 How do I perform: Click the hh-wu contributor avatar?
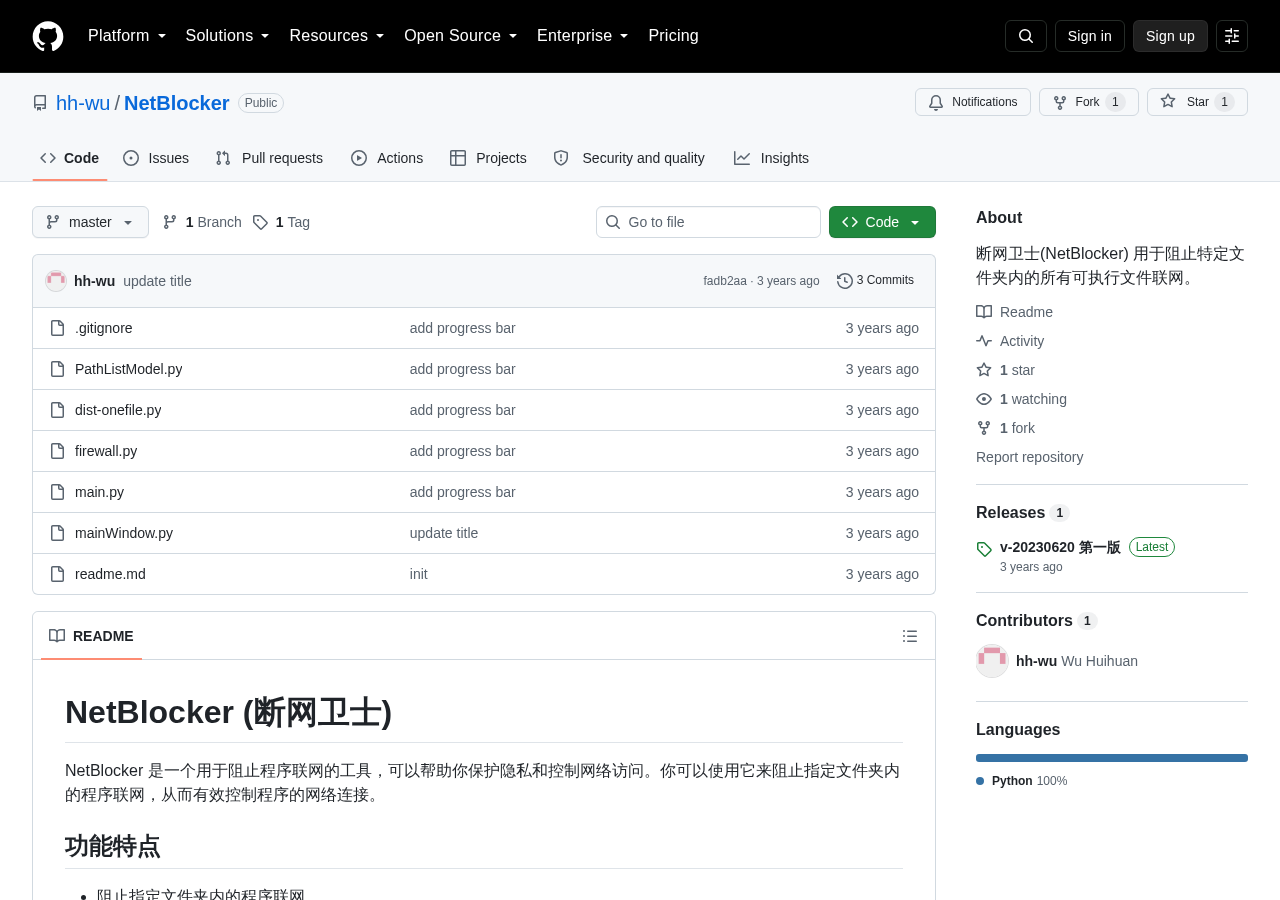pos(992,661)
